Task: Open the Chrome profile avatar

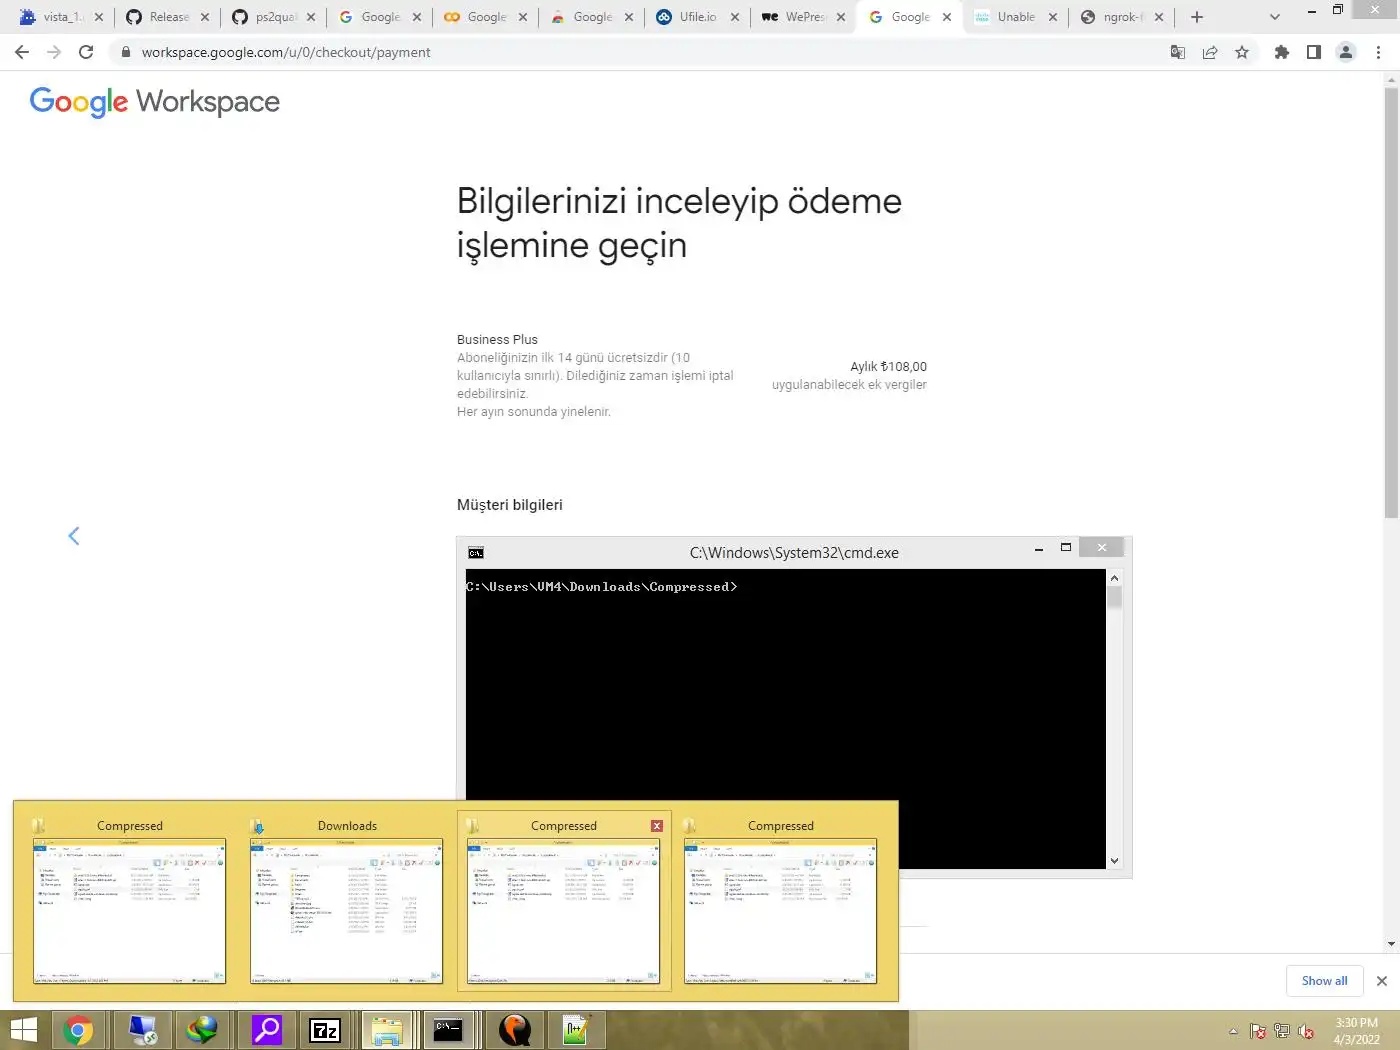Action: 1346,52
